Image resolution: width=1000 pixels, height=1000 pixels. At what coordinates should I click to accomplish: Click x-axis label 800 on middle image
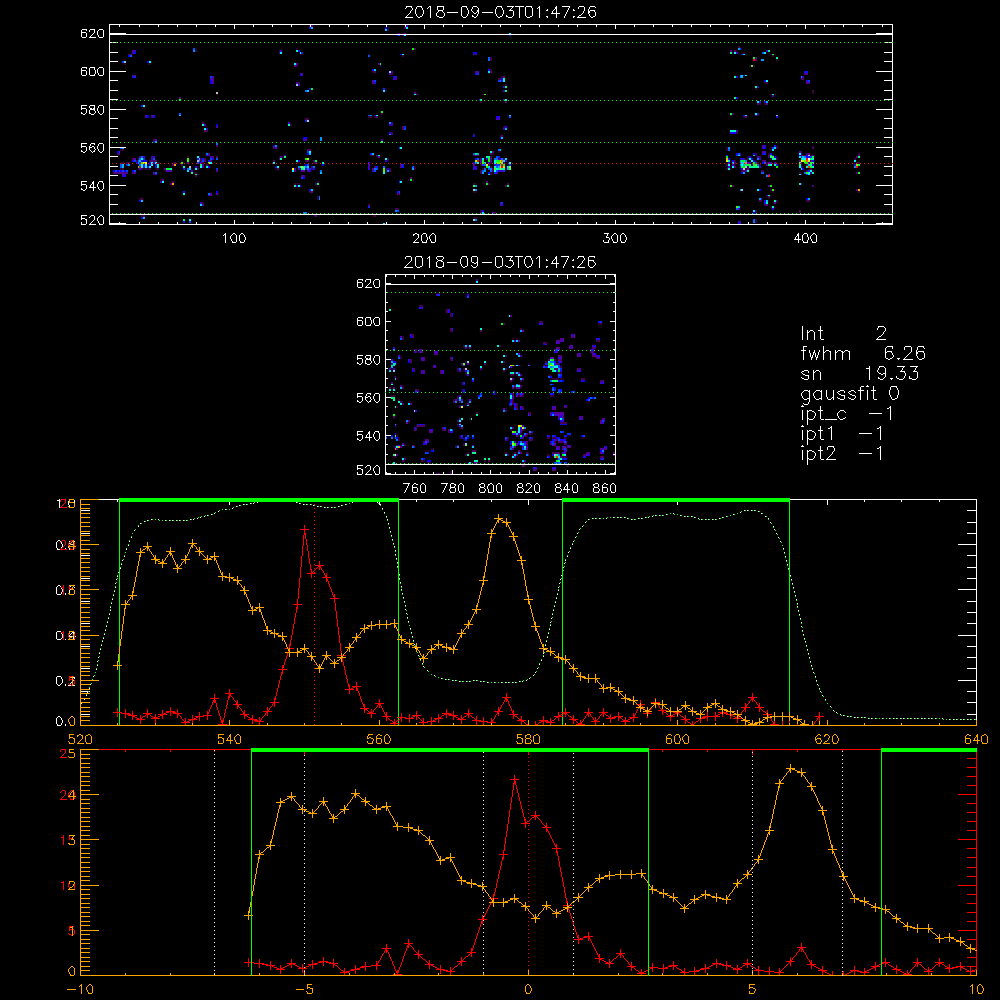(x=490, y=489)
